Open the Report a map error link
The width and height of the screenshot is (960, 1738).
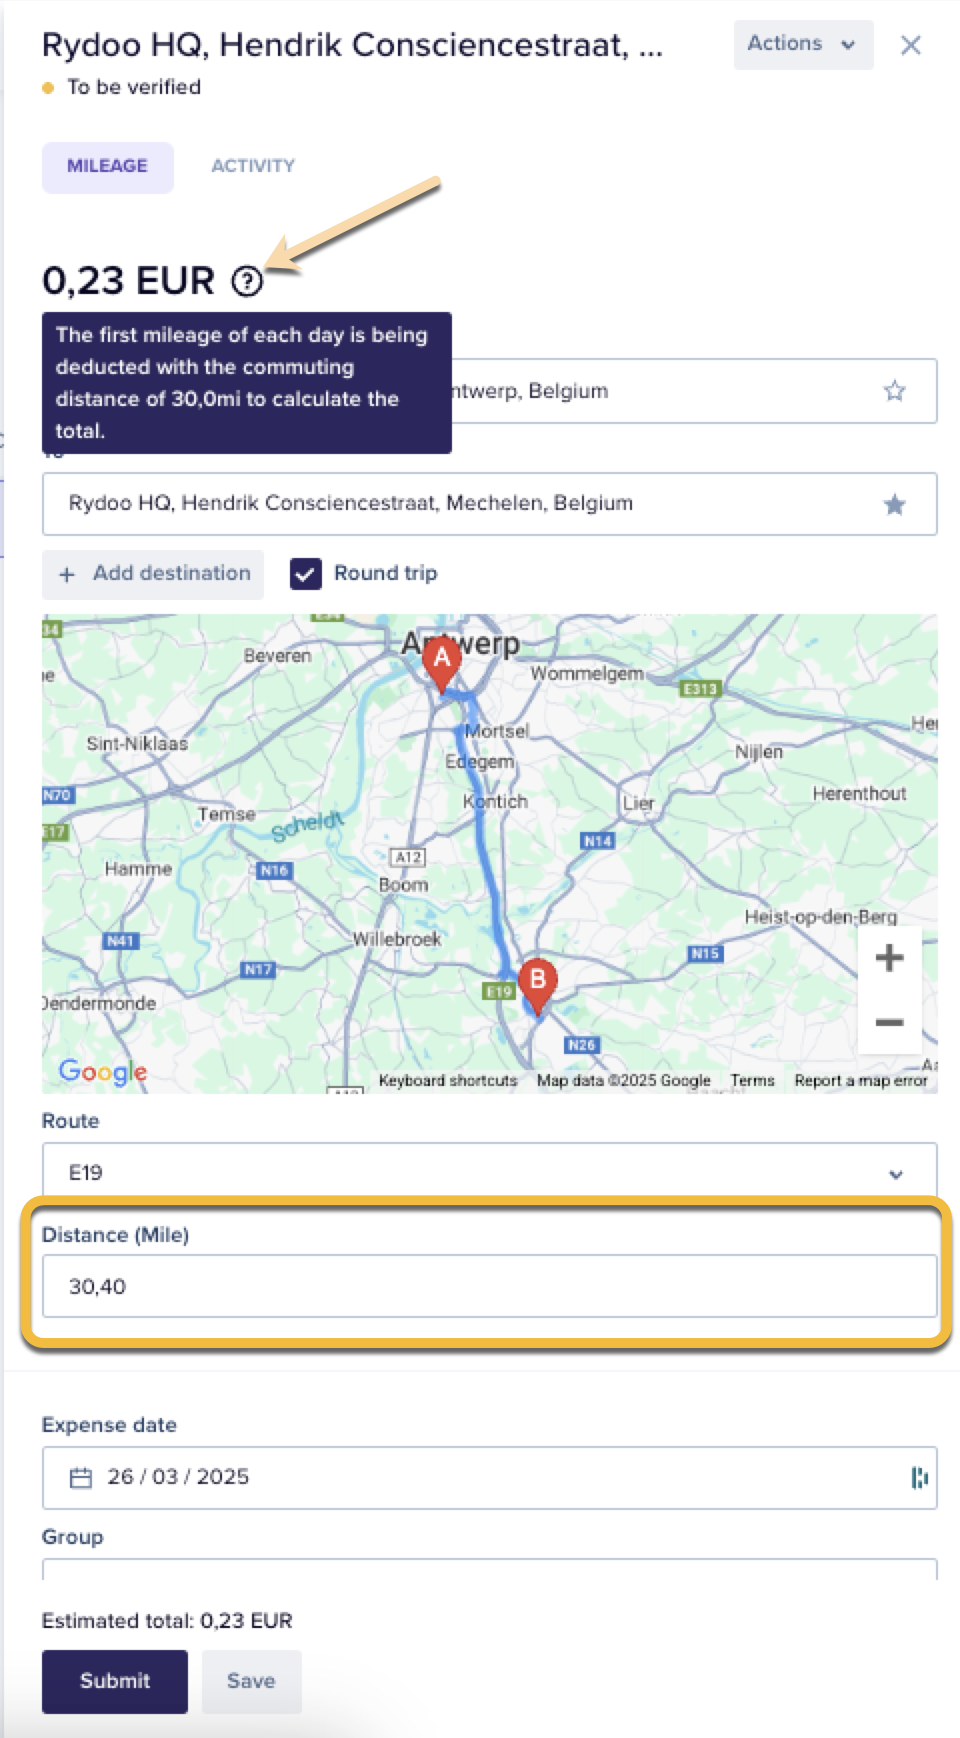click(x=861, y=1081)
